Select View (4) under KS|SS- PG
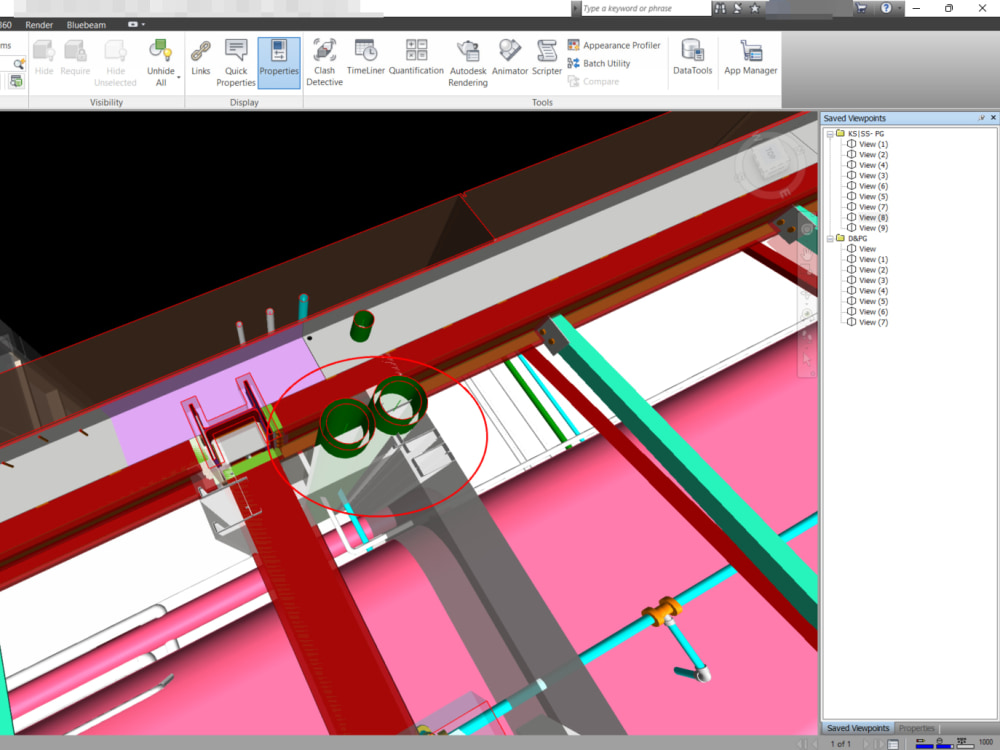This screenshot has width=1000, height=750. (x=873, y=165)
